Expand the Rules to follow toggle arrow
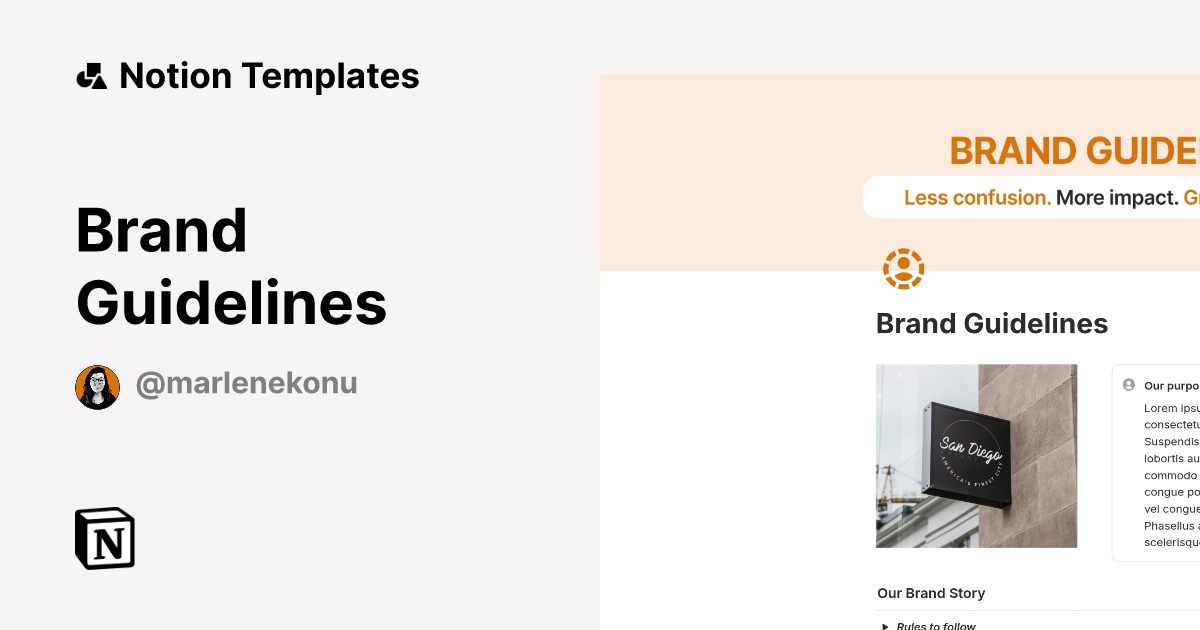Image resolution: width=1200 pixels, height=630 pixels. (x=885, y=626)
